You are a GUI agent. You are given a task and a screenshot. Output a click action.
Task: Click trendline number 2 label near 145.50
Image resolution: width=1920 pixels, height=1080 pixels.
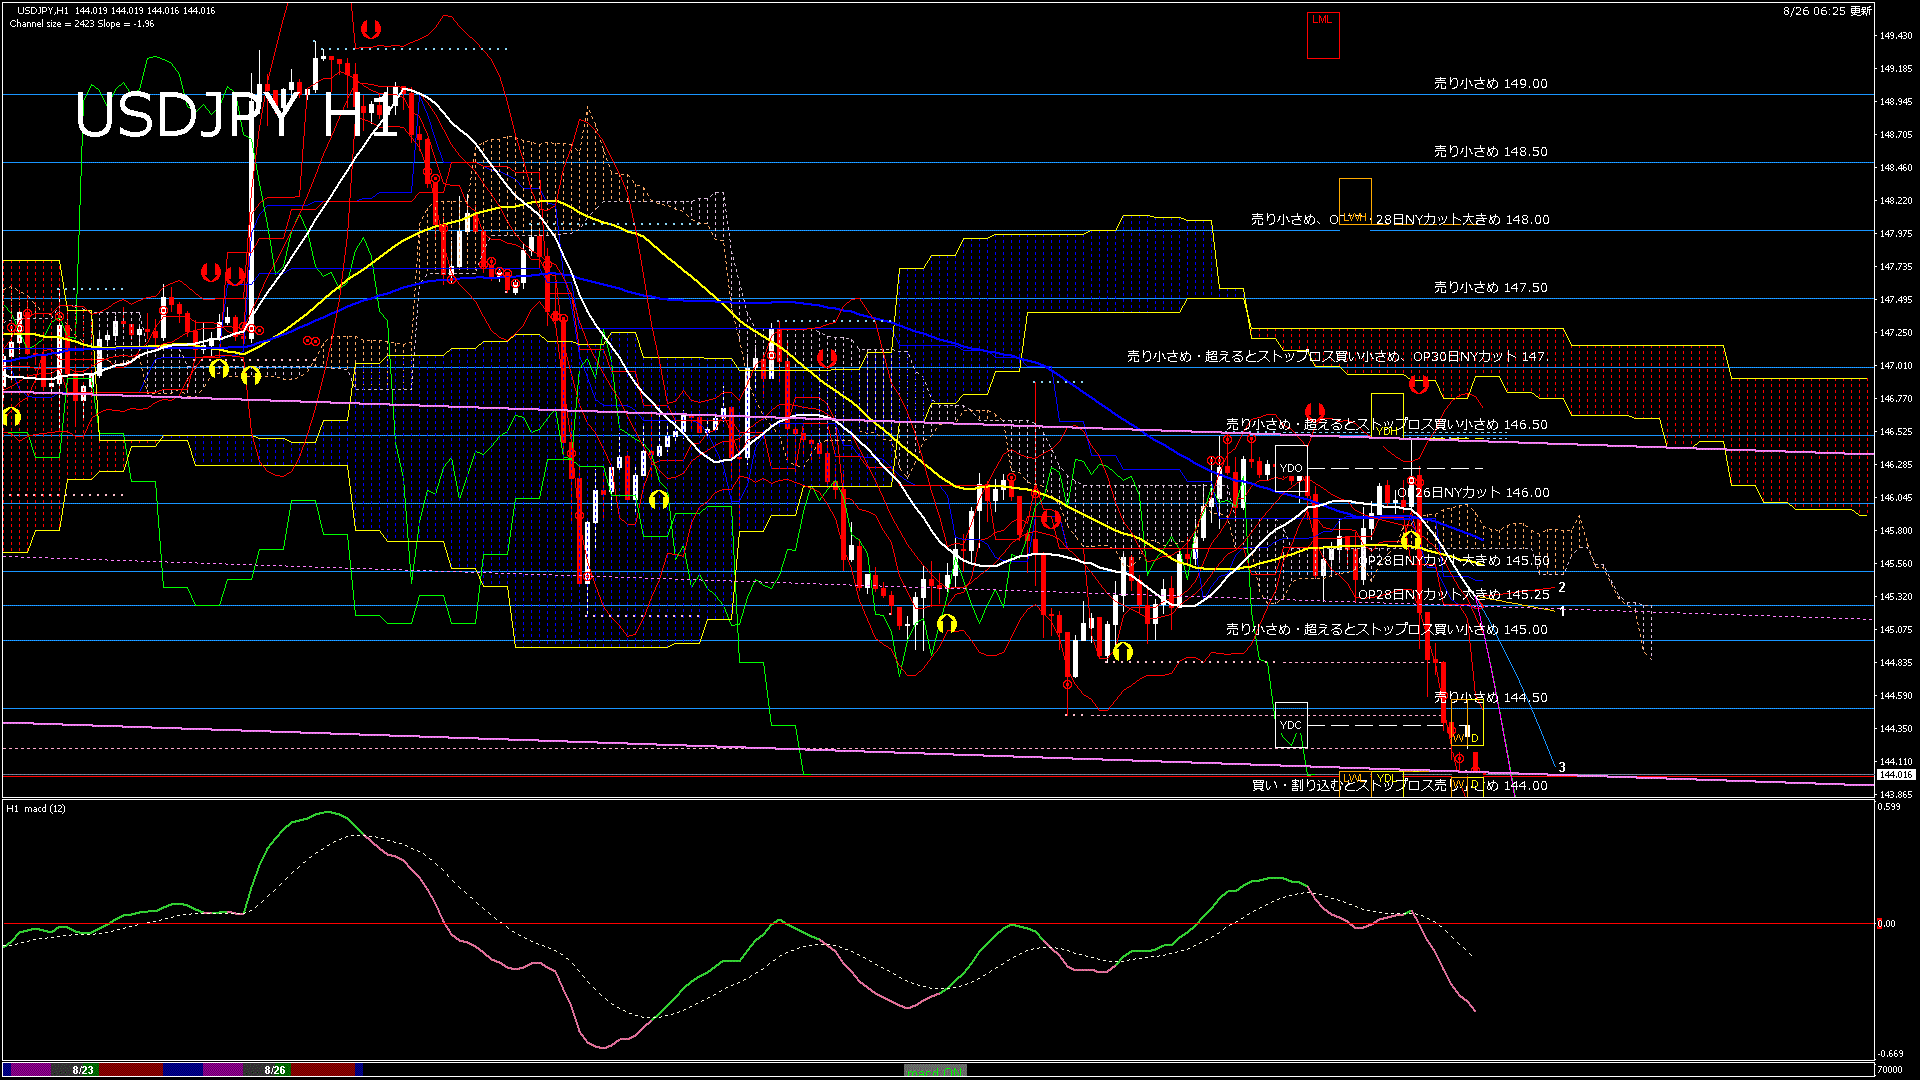point(1562,588)
